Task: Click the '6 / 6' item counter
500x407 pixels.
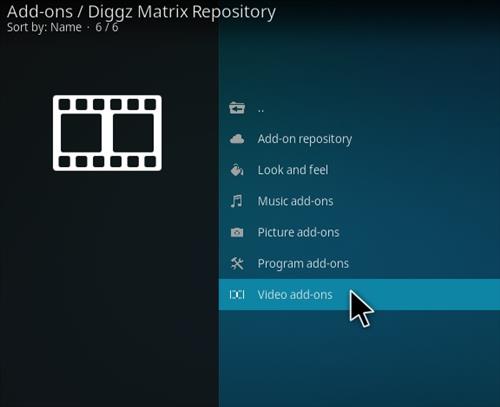Action: (107, 27)
